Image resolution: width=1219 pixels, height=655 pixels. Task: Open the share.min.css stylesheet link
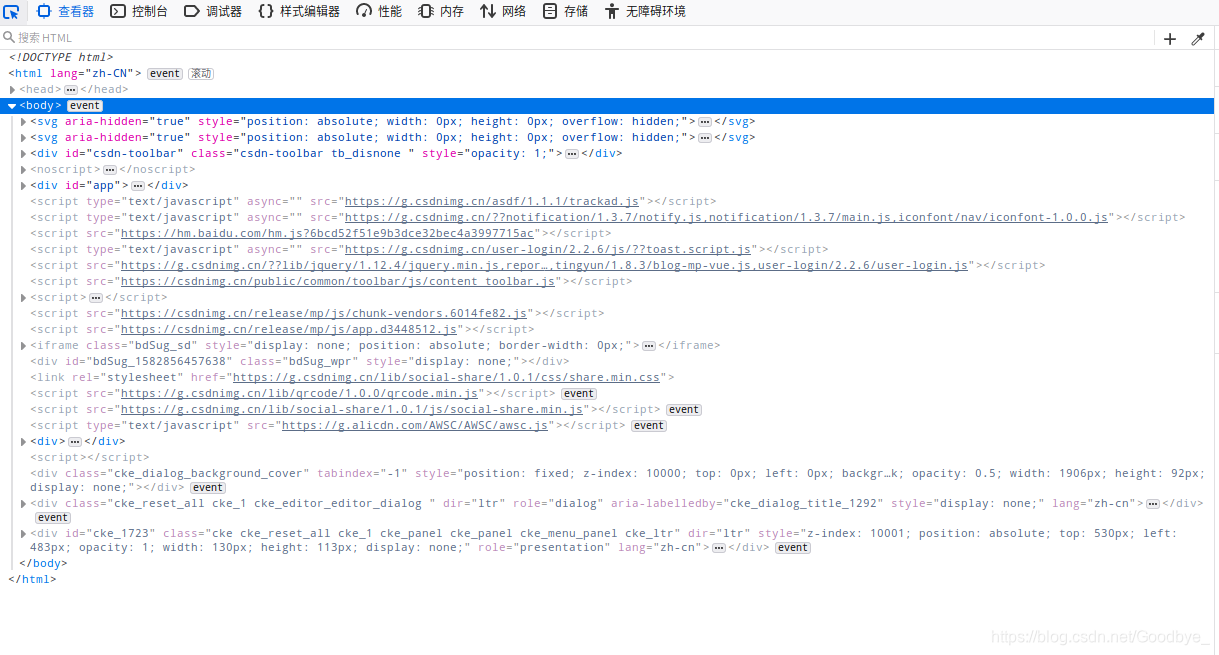point(447,378)
